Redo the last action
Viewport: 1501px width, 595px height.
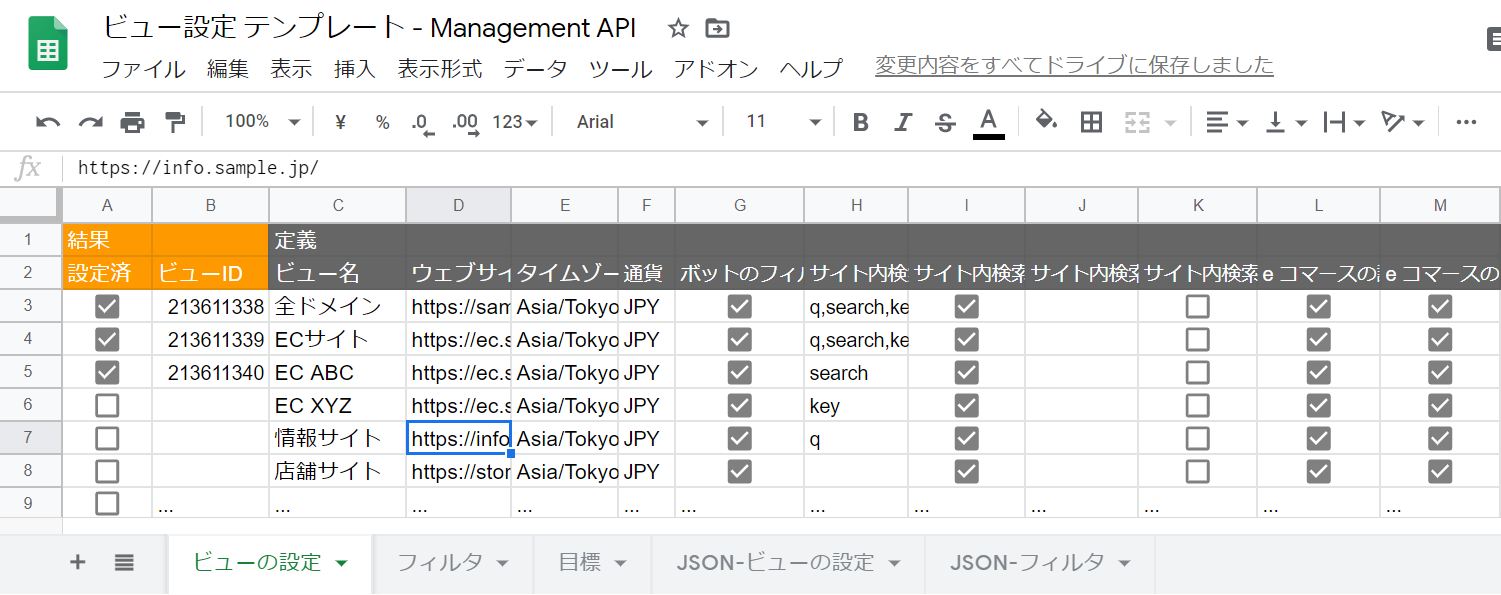pos(91,122)
